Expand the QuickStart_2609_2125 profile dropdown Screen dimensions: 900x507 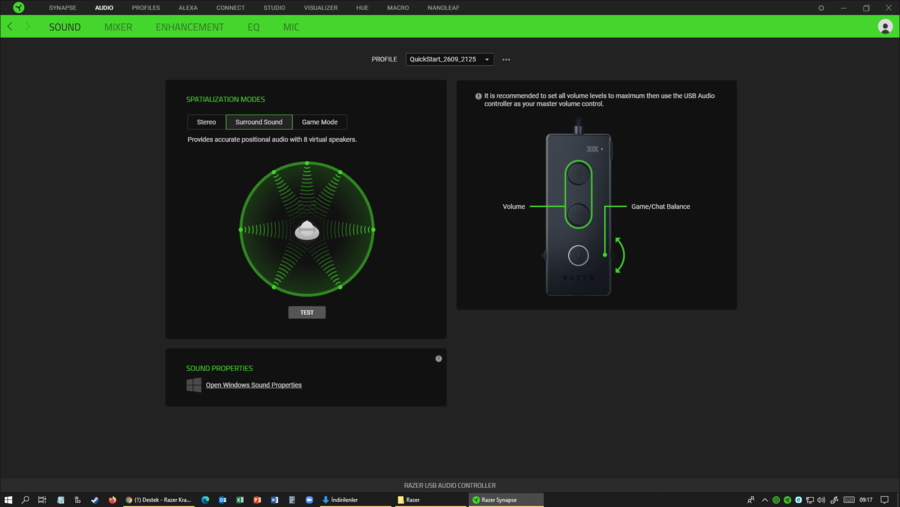[x=449, y=59]
